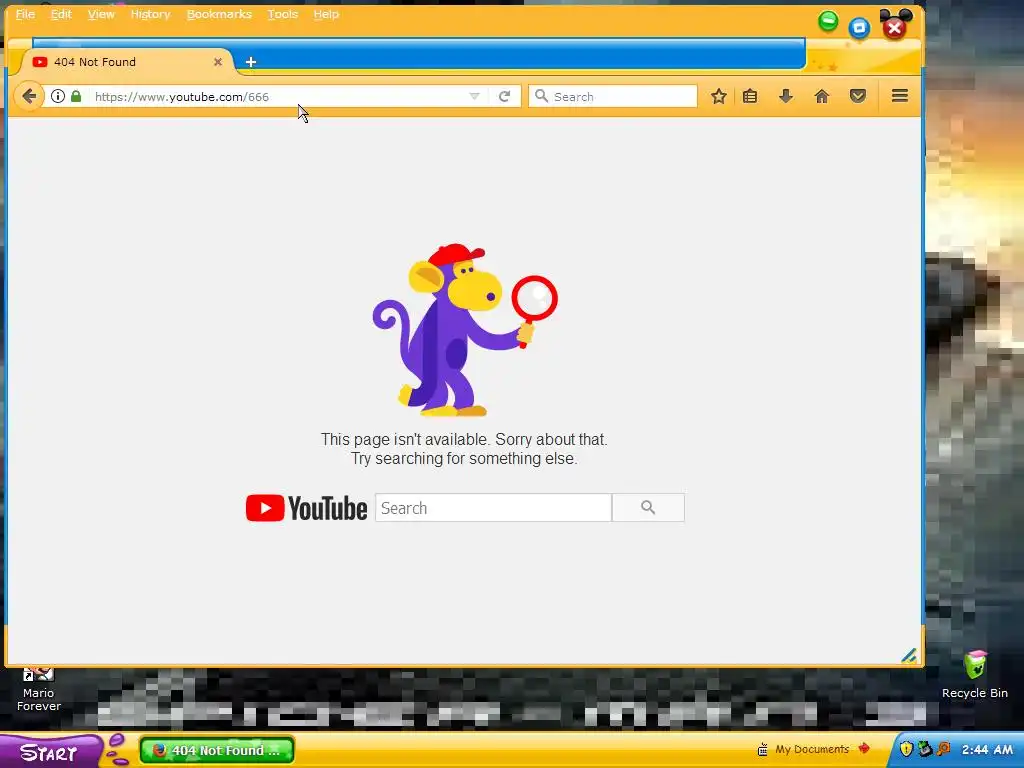1024x768 pixels.
Task: Click the browser toolbar search magnifier icon
Action: pyautogui.click(x=541, y=97)
